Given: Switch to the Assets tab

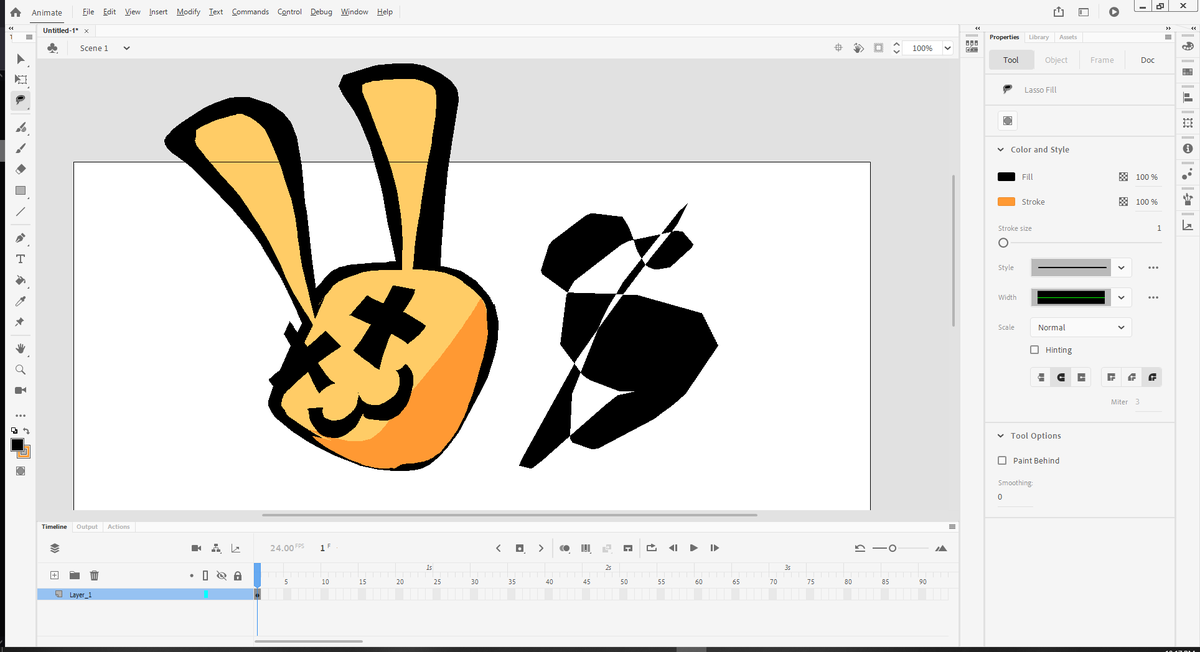Looking at the screenshot, I should point(1068,37).
